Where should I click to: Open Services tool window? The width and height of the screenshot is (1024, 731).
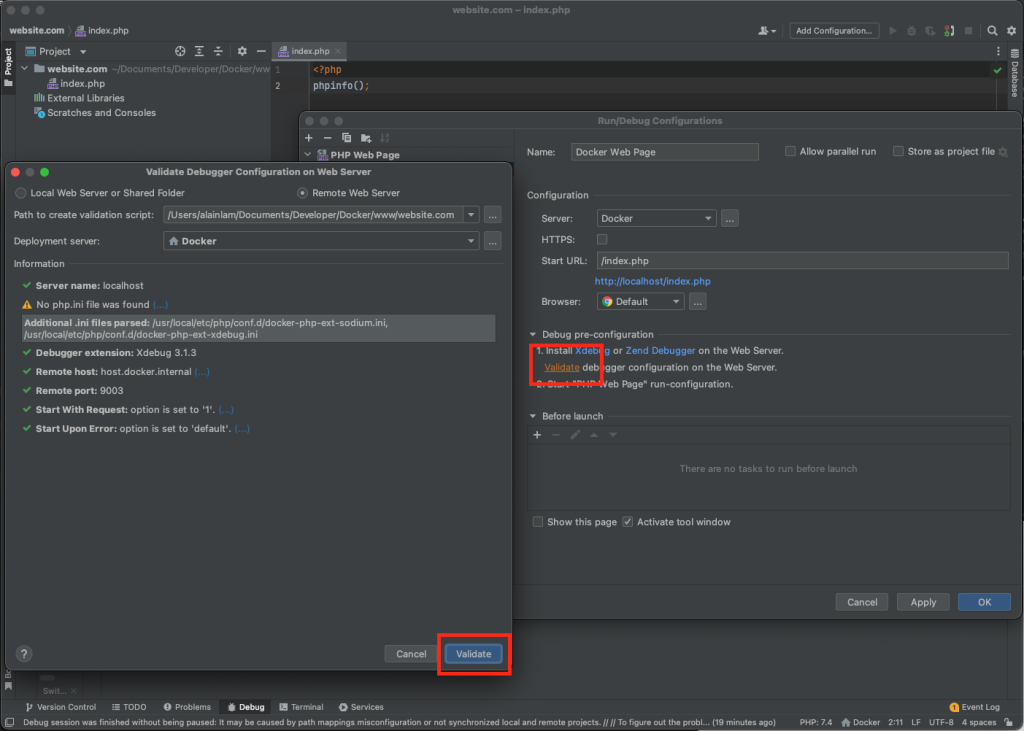click(x=361, y=707)
